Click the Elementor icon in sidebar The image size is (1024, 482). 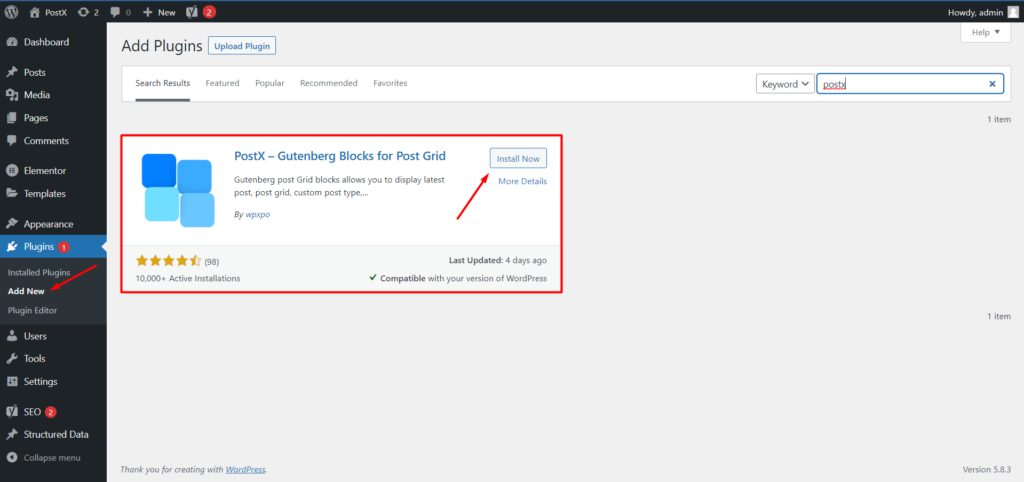12,171
